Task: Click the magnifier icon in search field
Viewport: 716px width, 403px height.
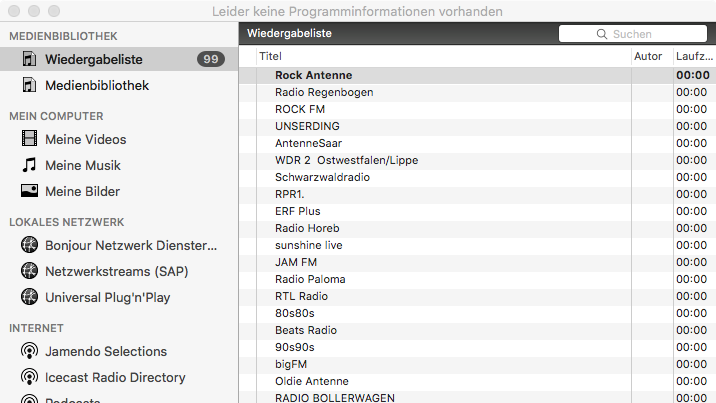Action: [x=602, y=34]
